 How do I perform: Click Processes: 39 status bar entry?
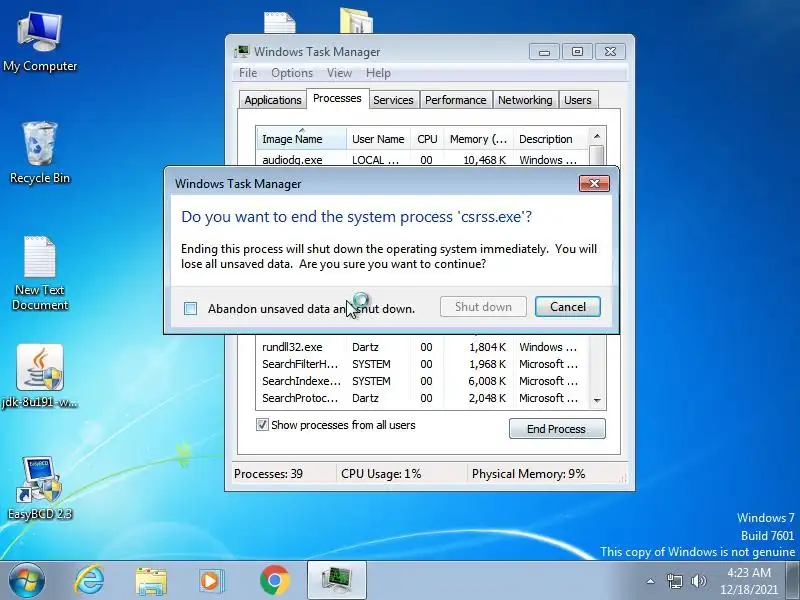(268, 473)
